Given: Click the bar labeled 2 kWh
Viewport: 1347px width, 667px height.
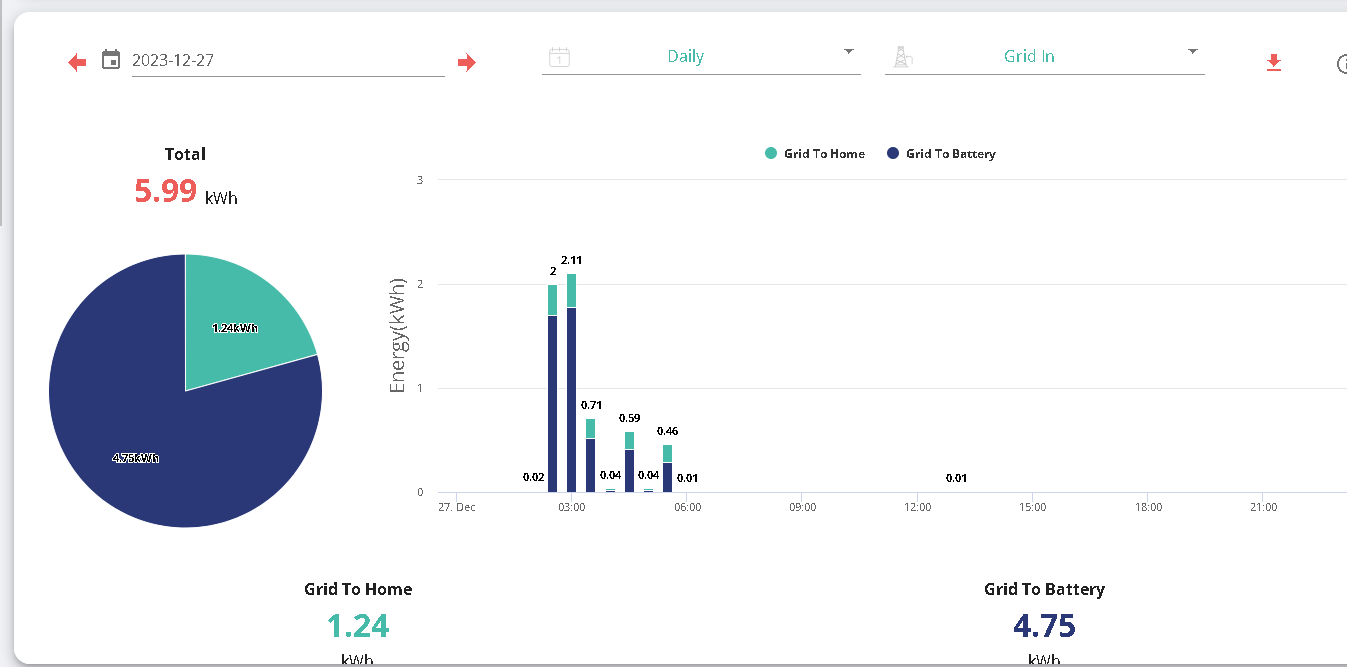Looking at the screenshot, I should (552, 388).
